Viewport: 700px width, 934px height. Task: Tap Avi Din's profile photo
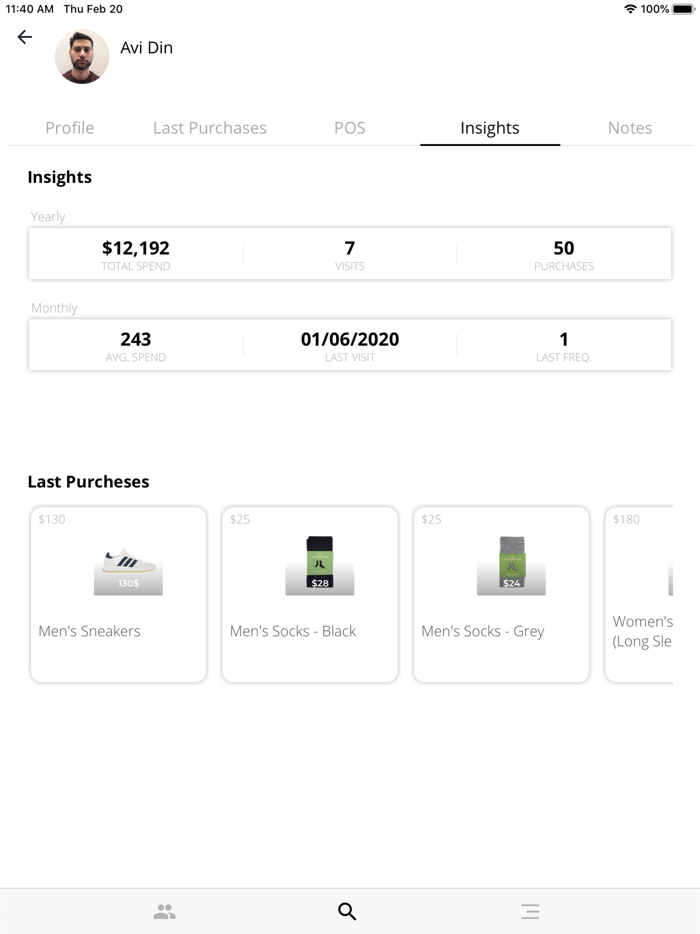[82, 57]
